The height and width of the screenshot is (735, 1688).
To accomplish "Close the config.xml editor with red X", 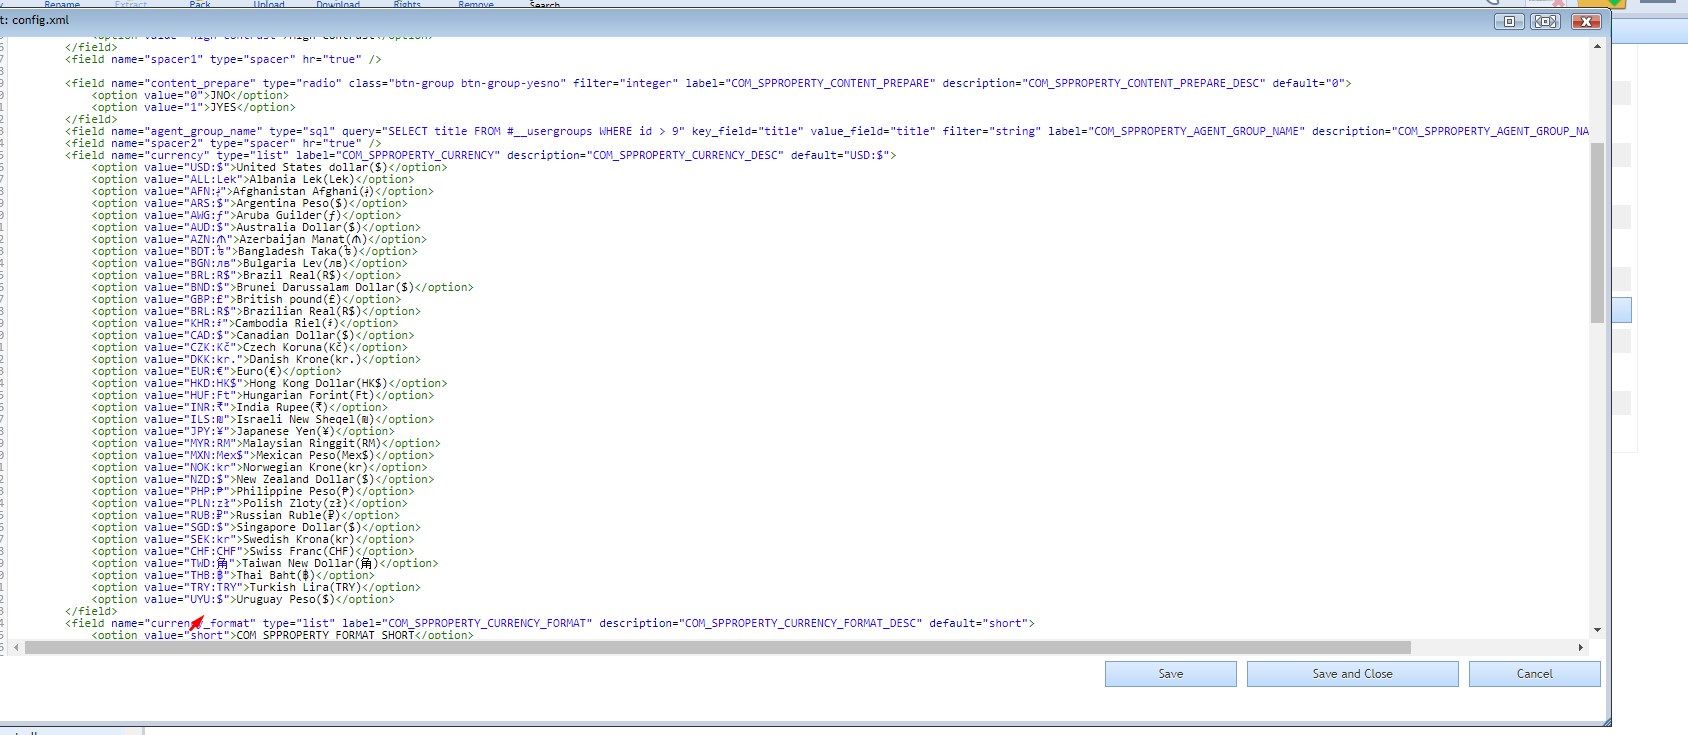I will click(x=1586, y=21).
